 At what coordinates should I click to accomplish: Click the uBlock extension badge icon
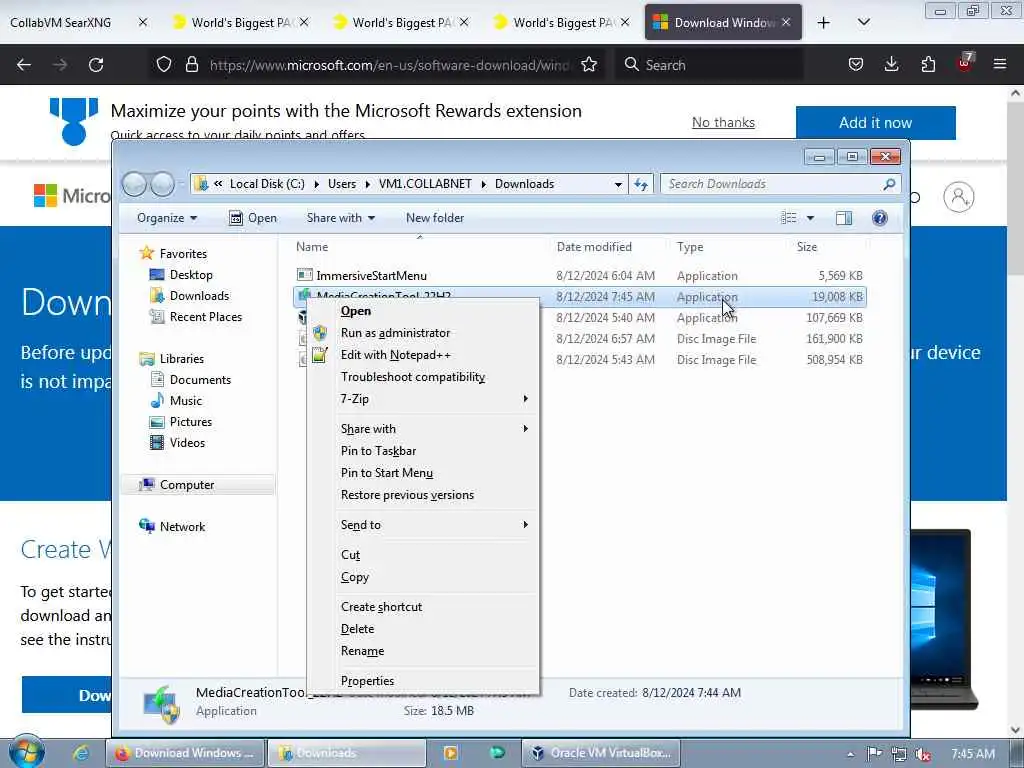click(x=965, y=63)
